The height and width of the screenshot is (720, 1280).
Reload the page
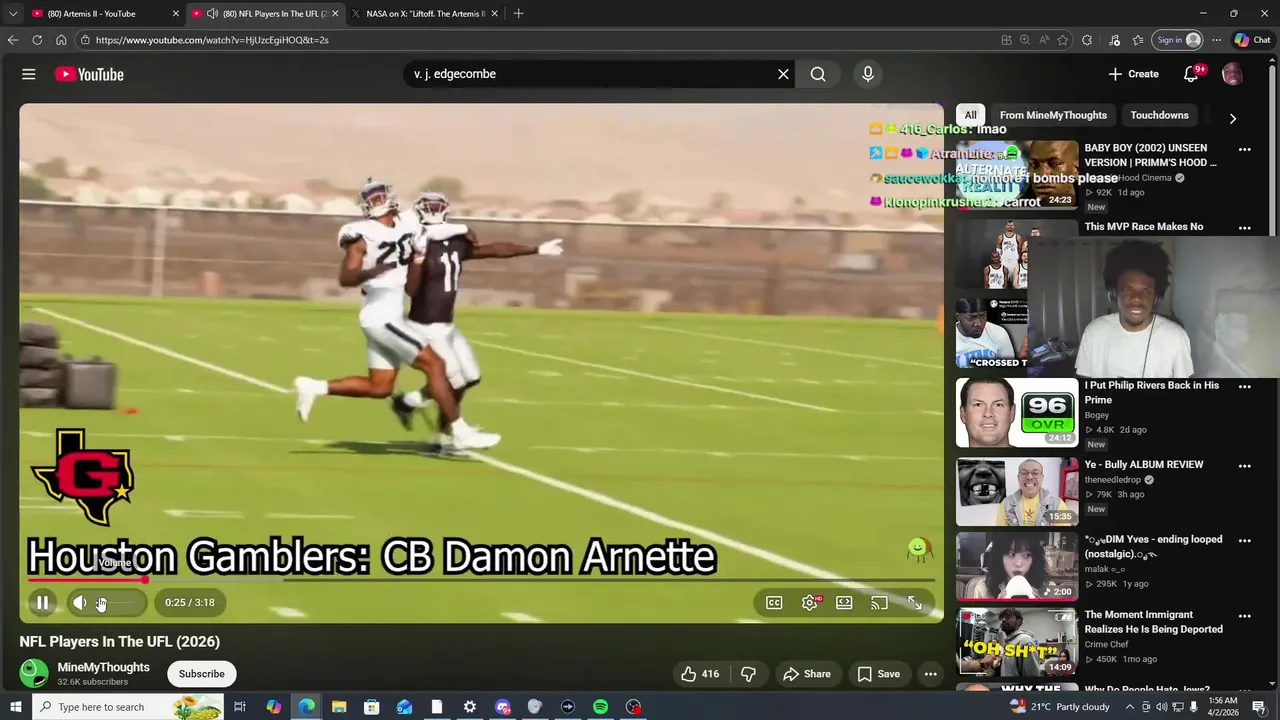37,40
